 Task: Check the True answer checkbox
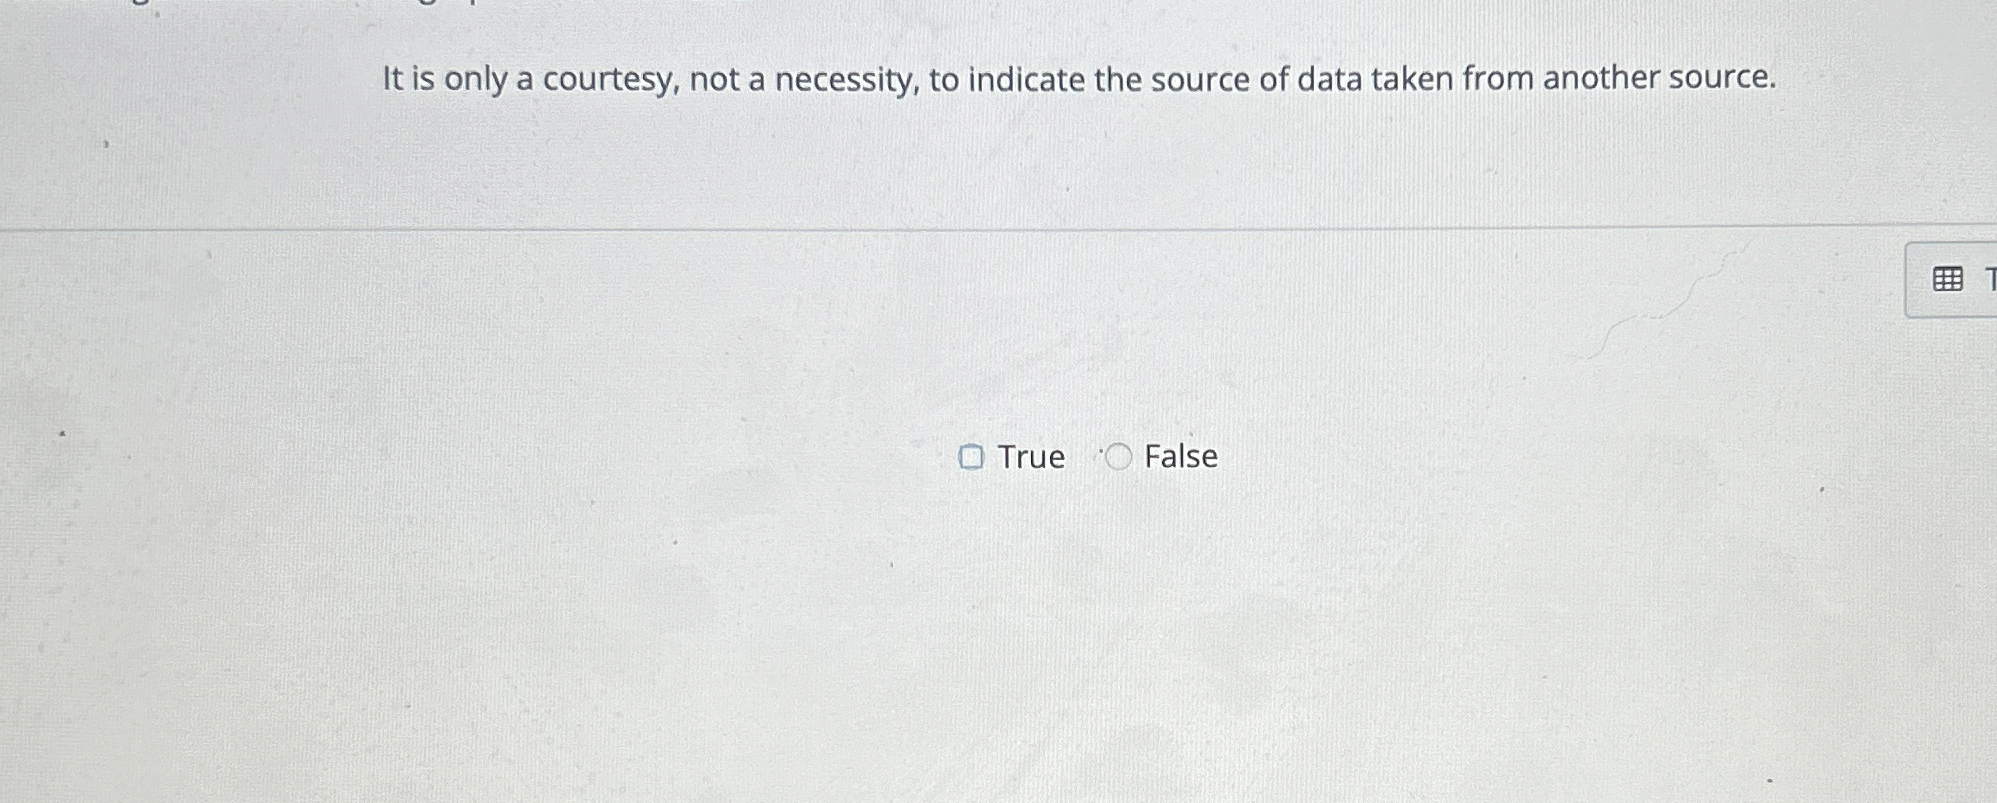pyautogui.click(x=972, y=457)
